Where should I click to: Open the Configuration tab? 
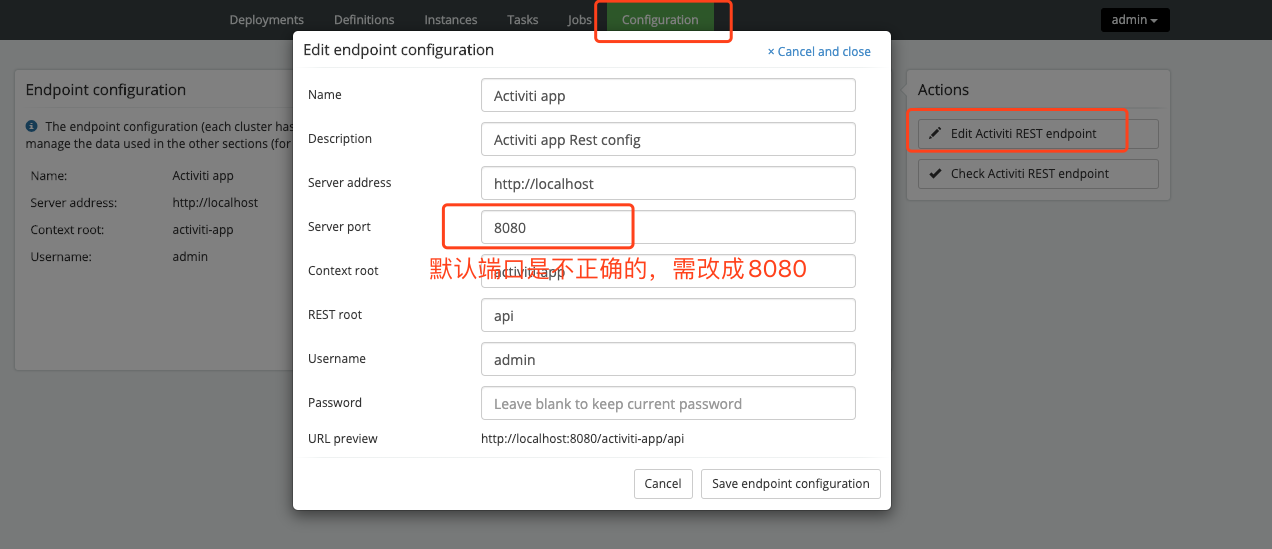coord(660,19)
